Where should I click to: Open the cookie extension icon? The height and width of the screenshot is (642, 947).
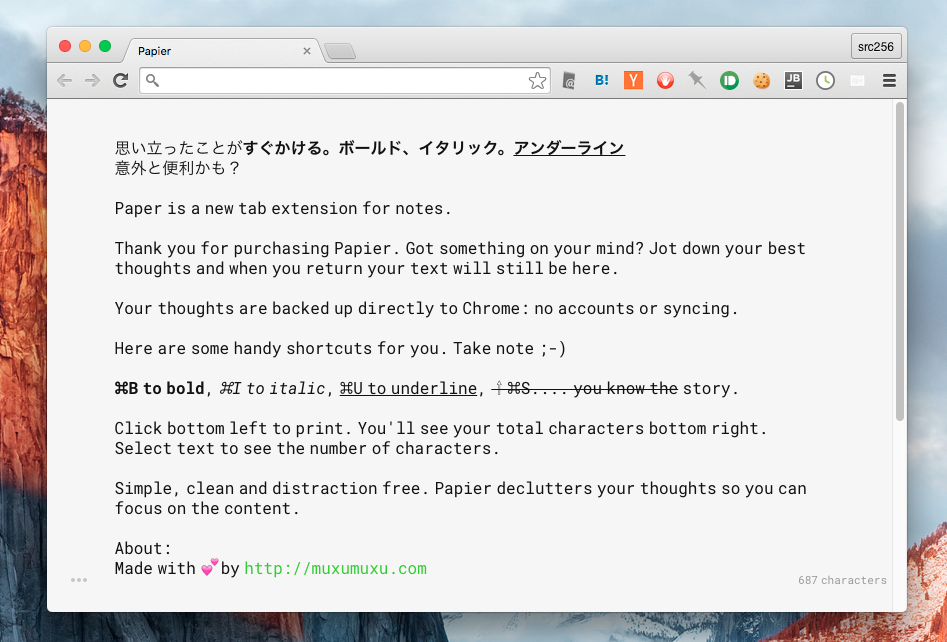click(x=762, y=80)
